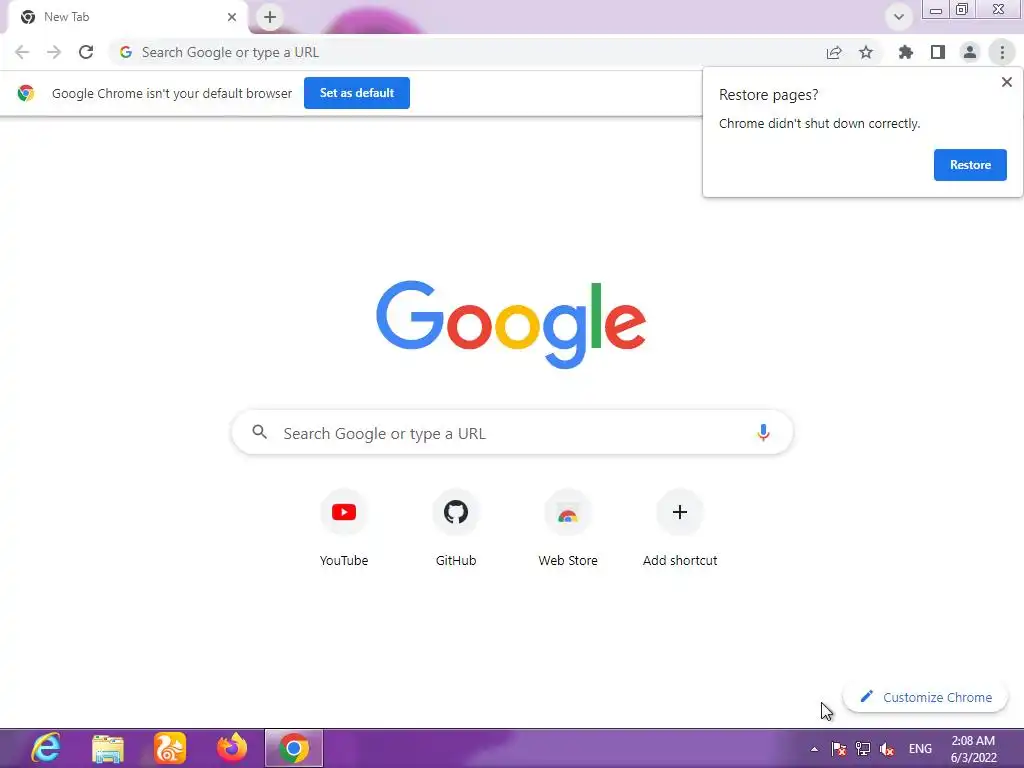This screenshot has height=768, width=1024.
Task: Open UC Browser from the taskbar
Action: pyautogui.click(x=170, y=748)
